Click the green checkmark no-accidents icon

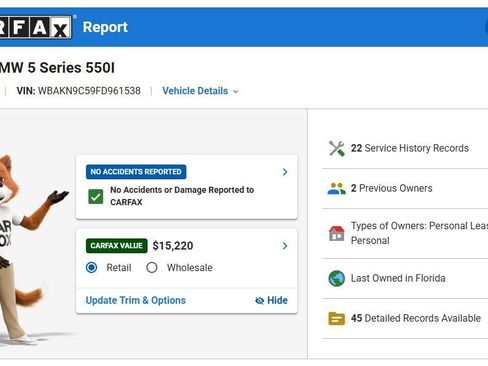[x=96, y=196]
